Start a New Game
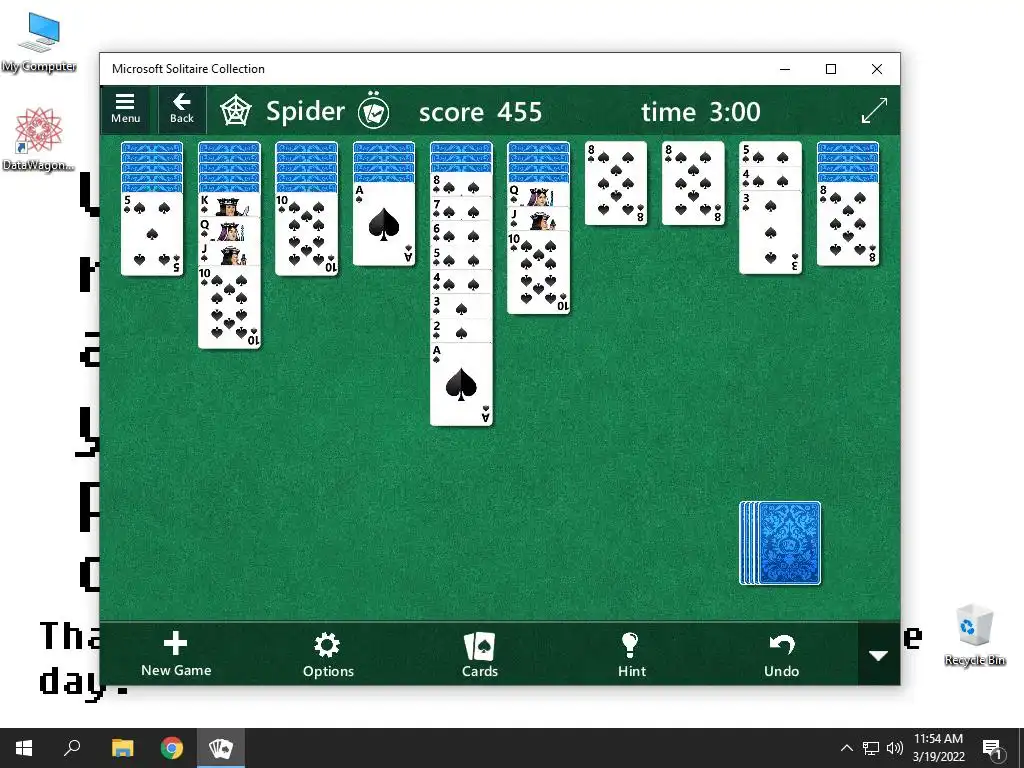 (x=176, y=654)
